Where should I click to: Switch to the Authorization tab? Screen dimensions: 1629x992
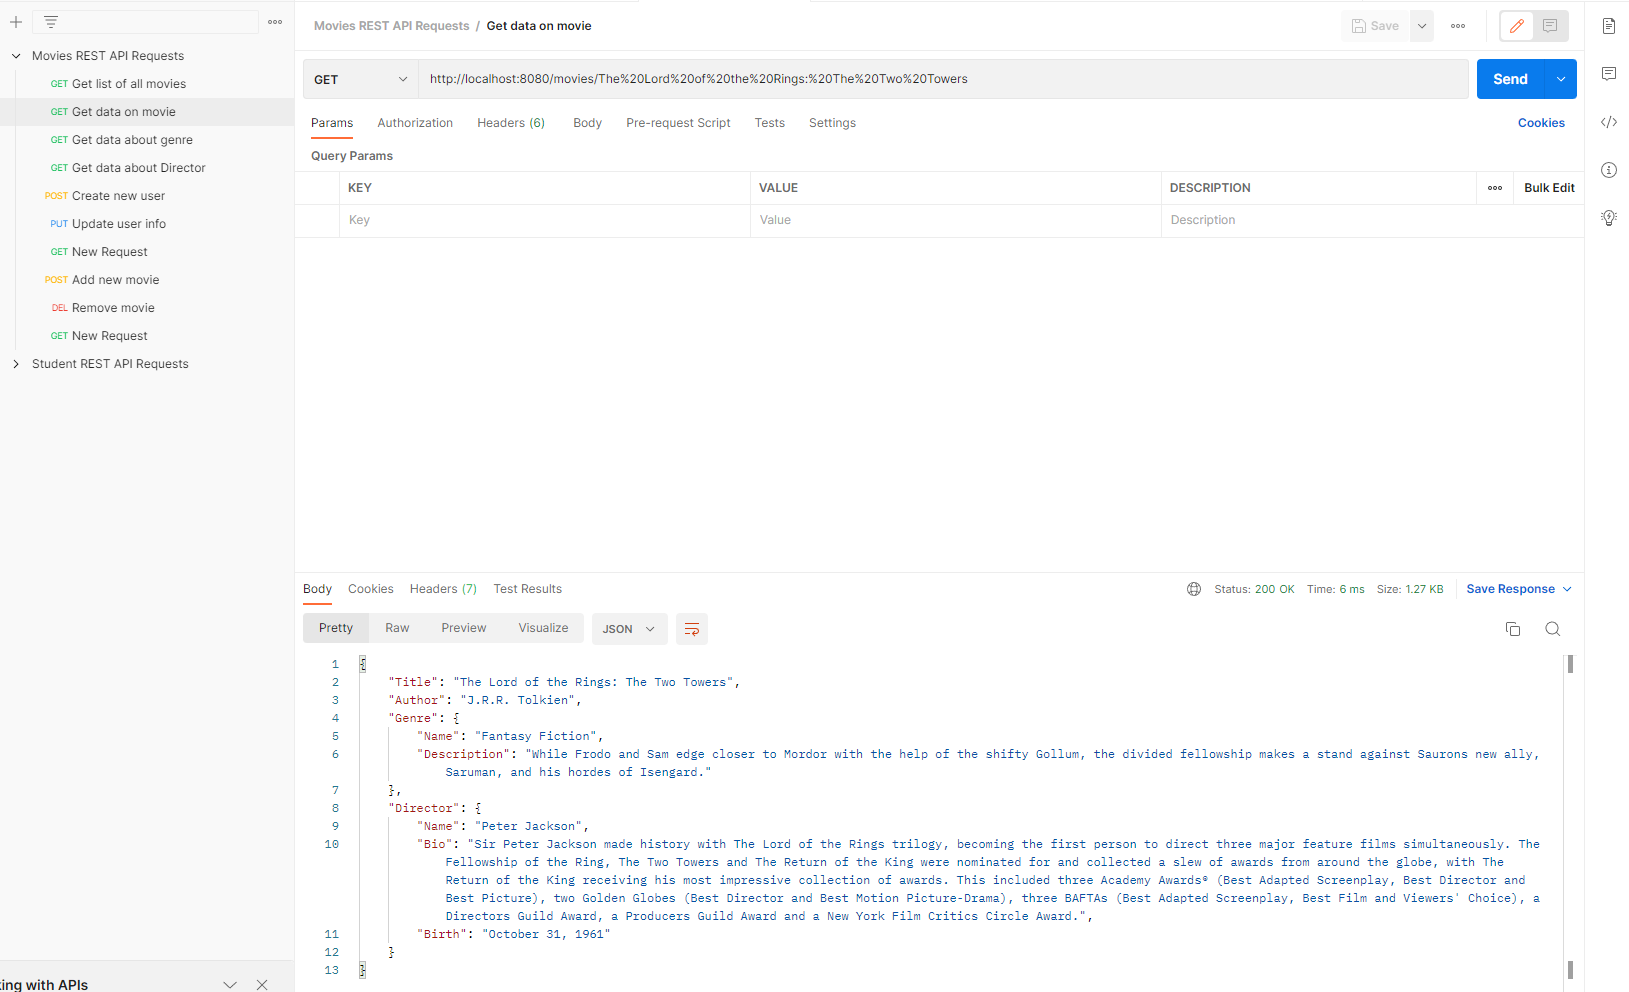415,123
